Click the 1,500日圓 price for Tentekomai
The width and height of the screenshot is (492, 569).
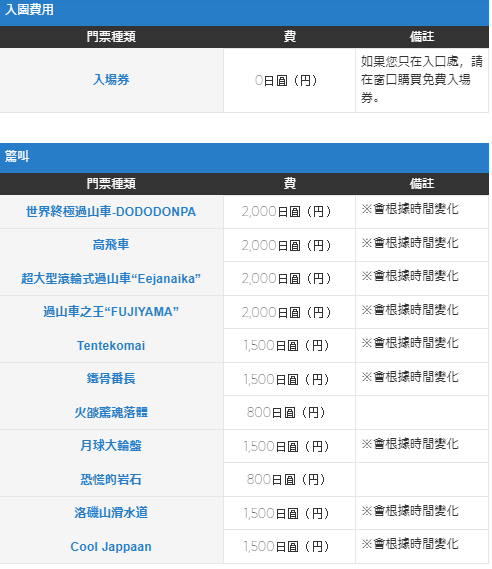coord(287,345)
